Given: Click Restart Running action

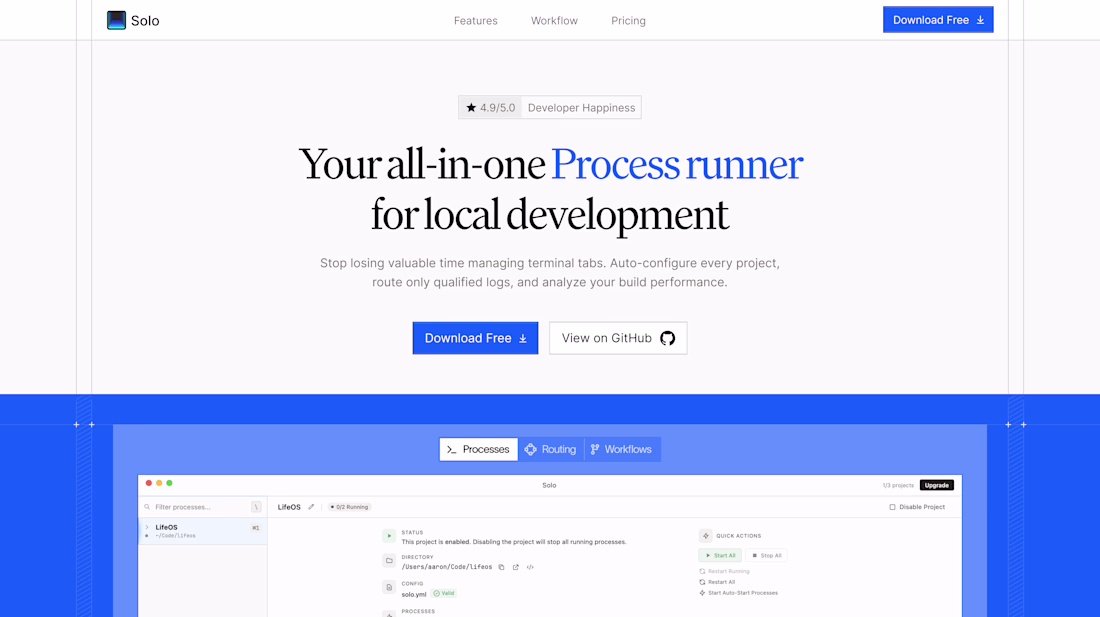Looking at the screenshot, I should [724, 571].
